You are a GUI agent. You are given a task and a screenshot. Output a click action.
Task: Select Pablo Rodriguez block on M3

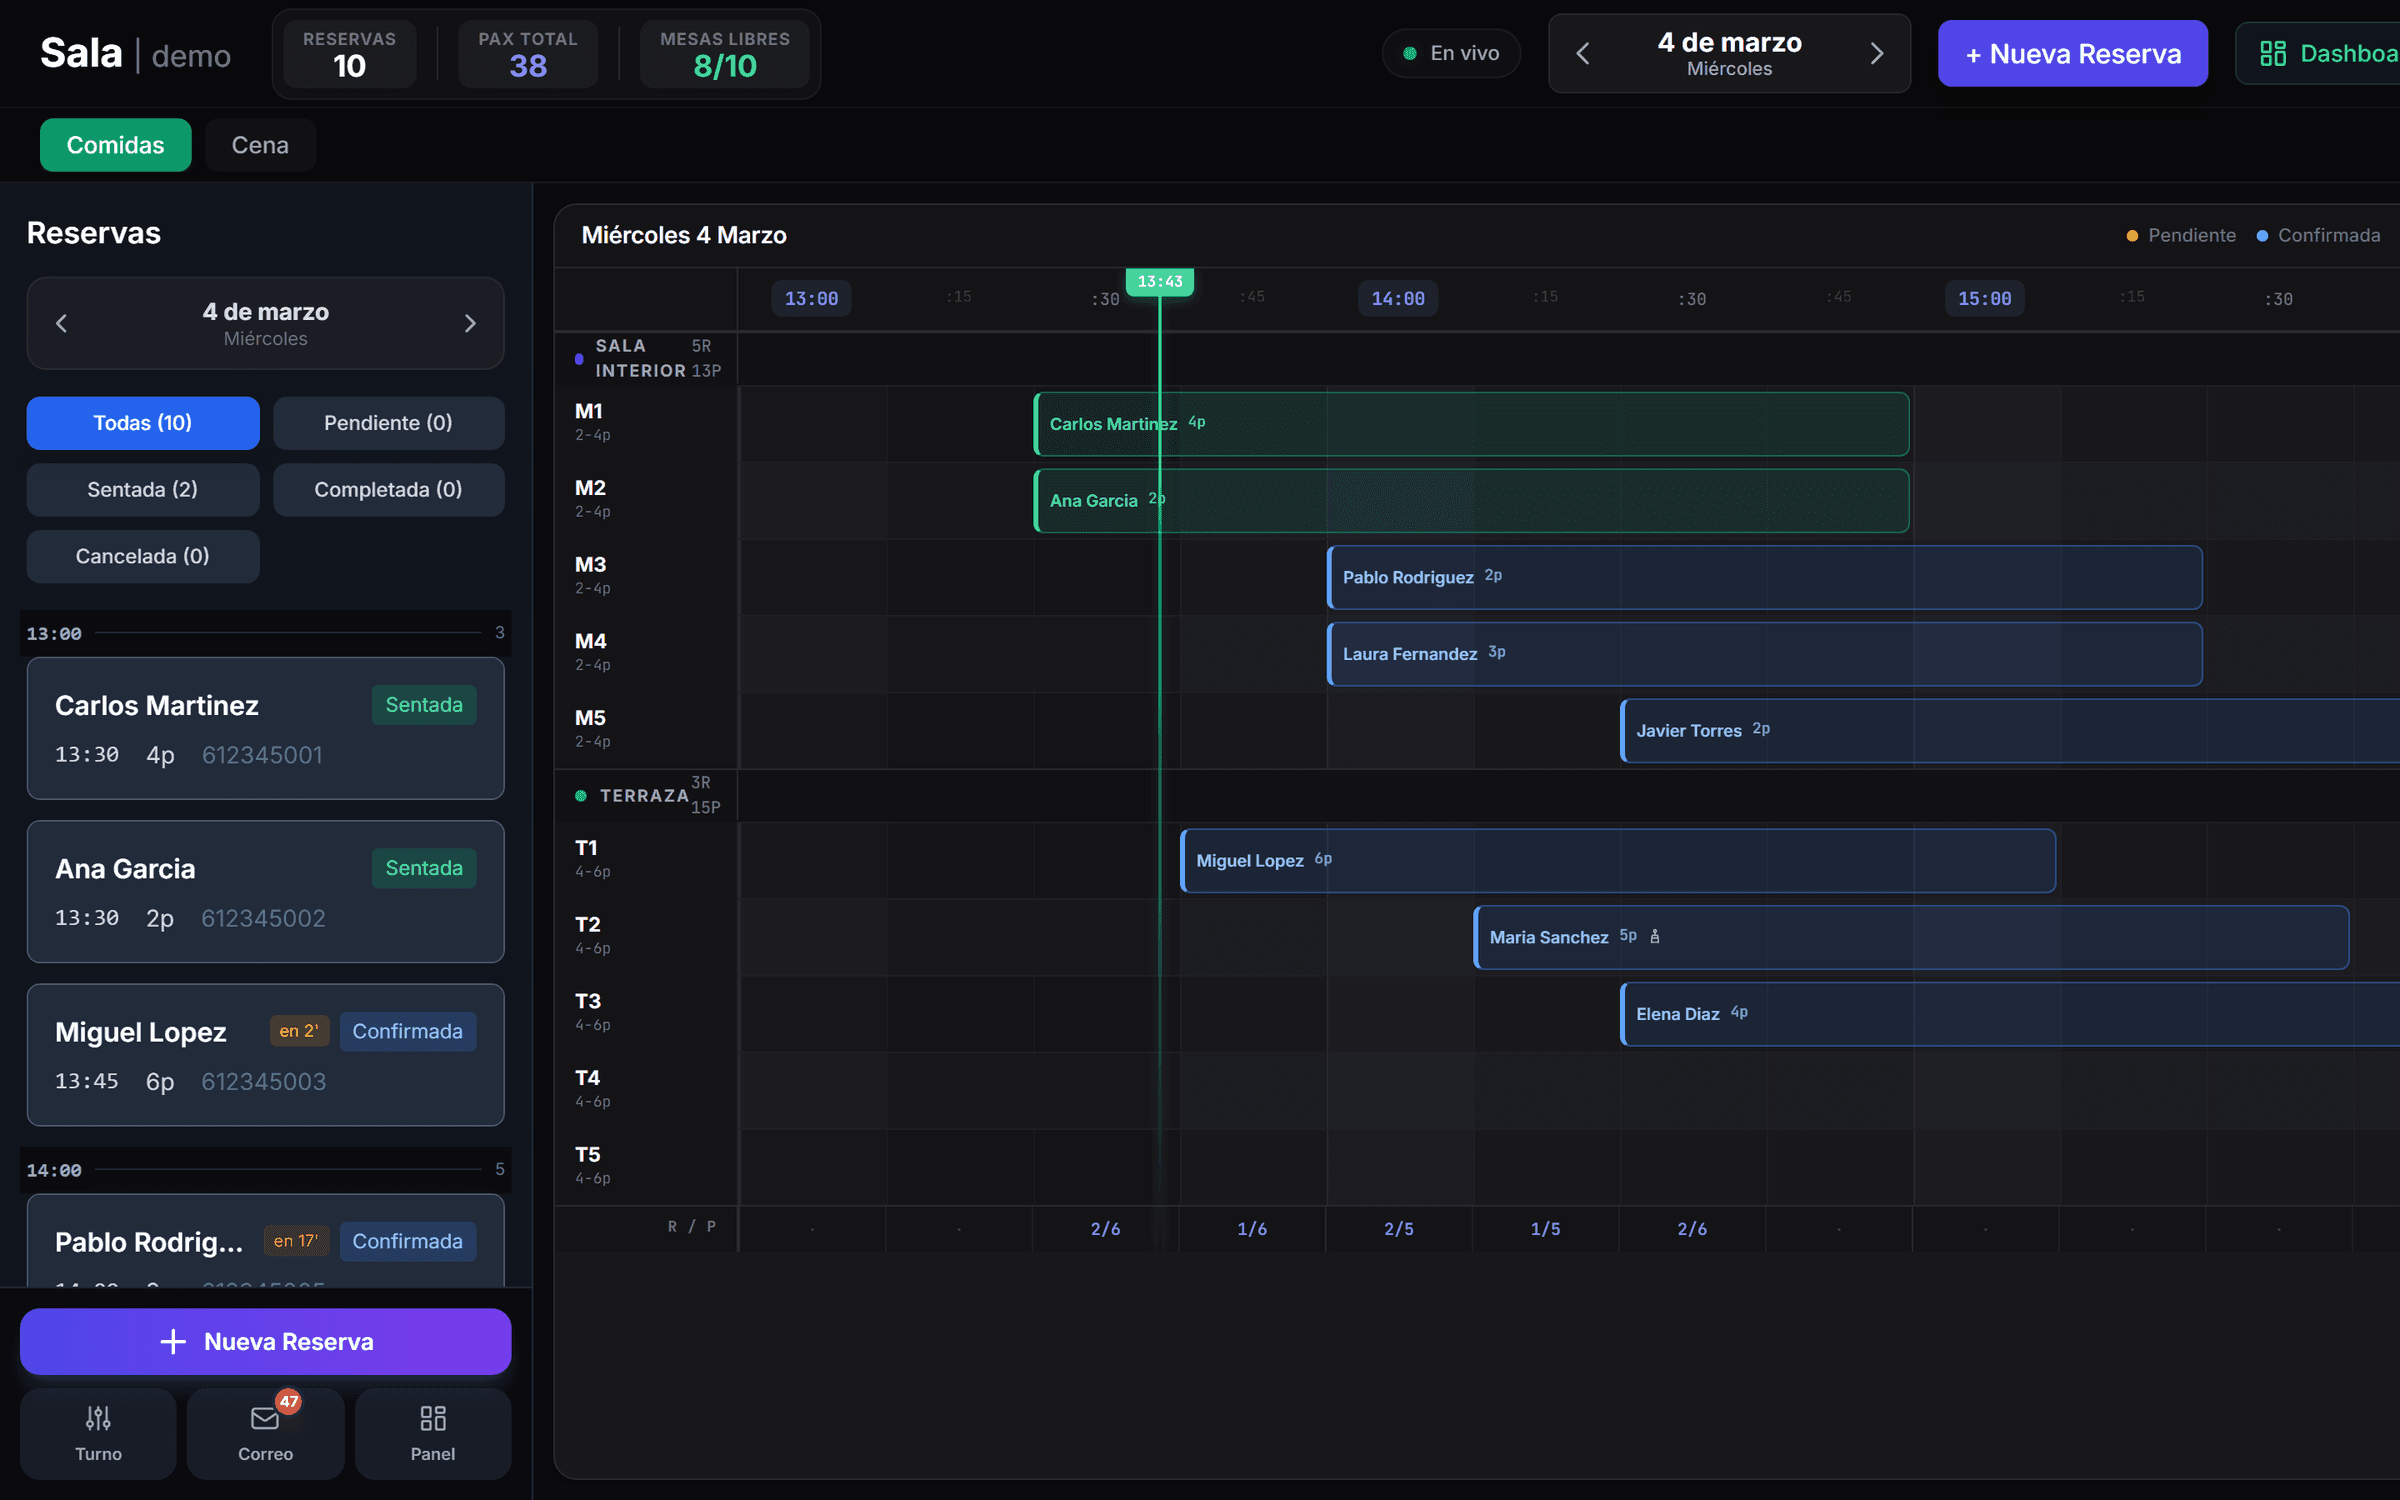point(1765,577)
